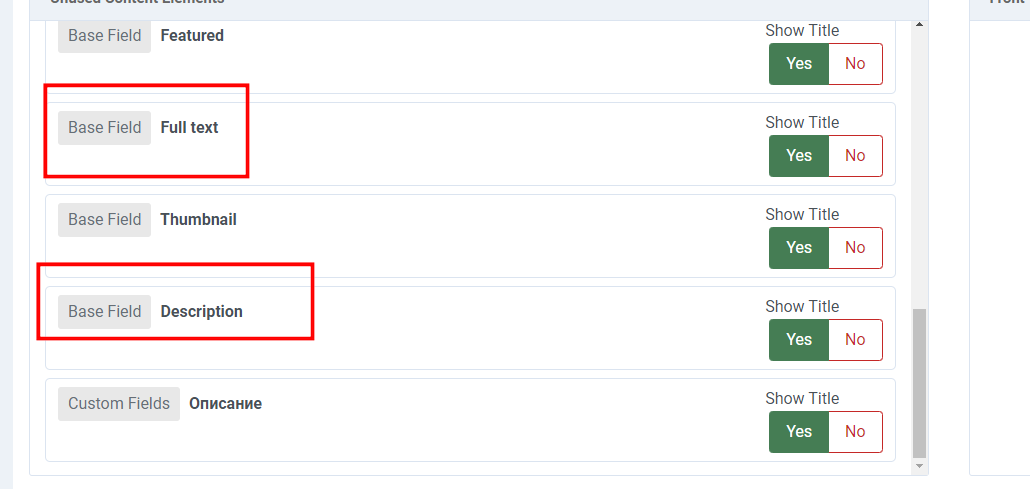Turn off Show Title for Description

coord(855,340)
